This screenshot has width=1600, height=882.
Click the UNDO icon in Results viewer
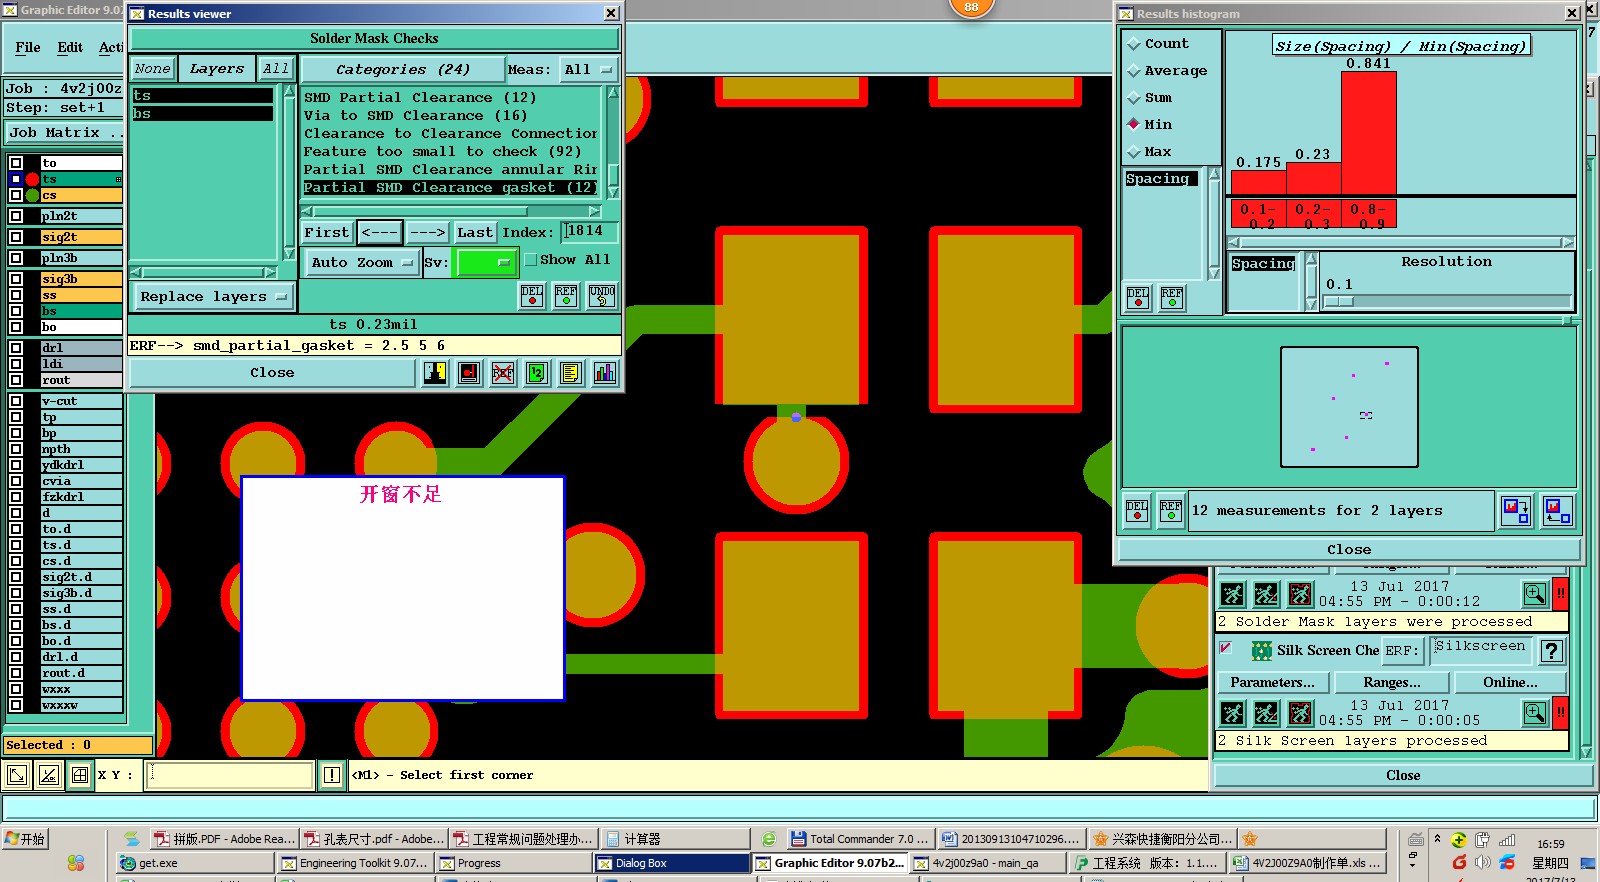pos(602,296)
